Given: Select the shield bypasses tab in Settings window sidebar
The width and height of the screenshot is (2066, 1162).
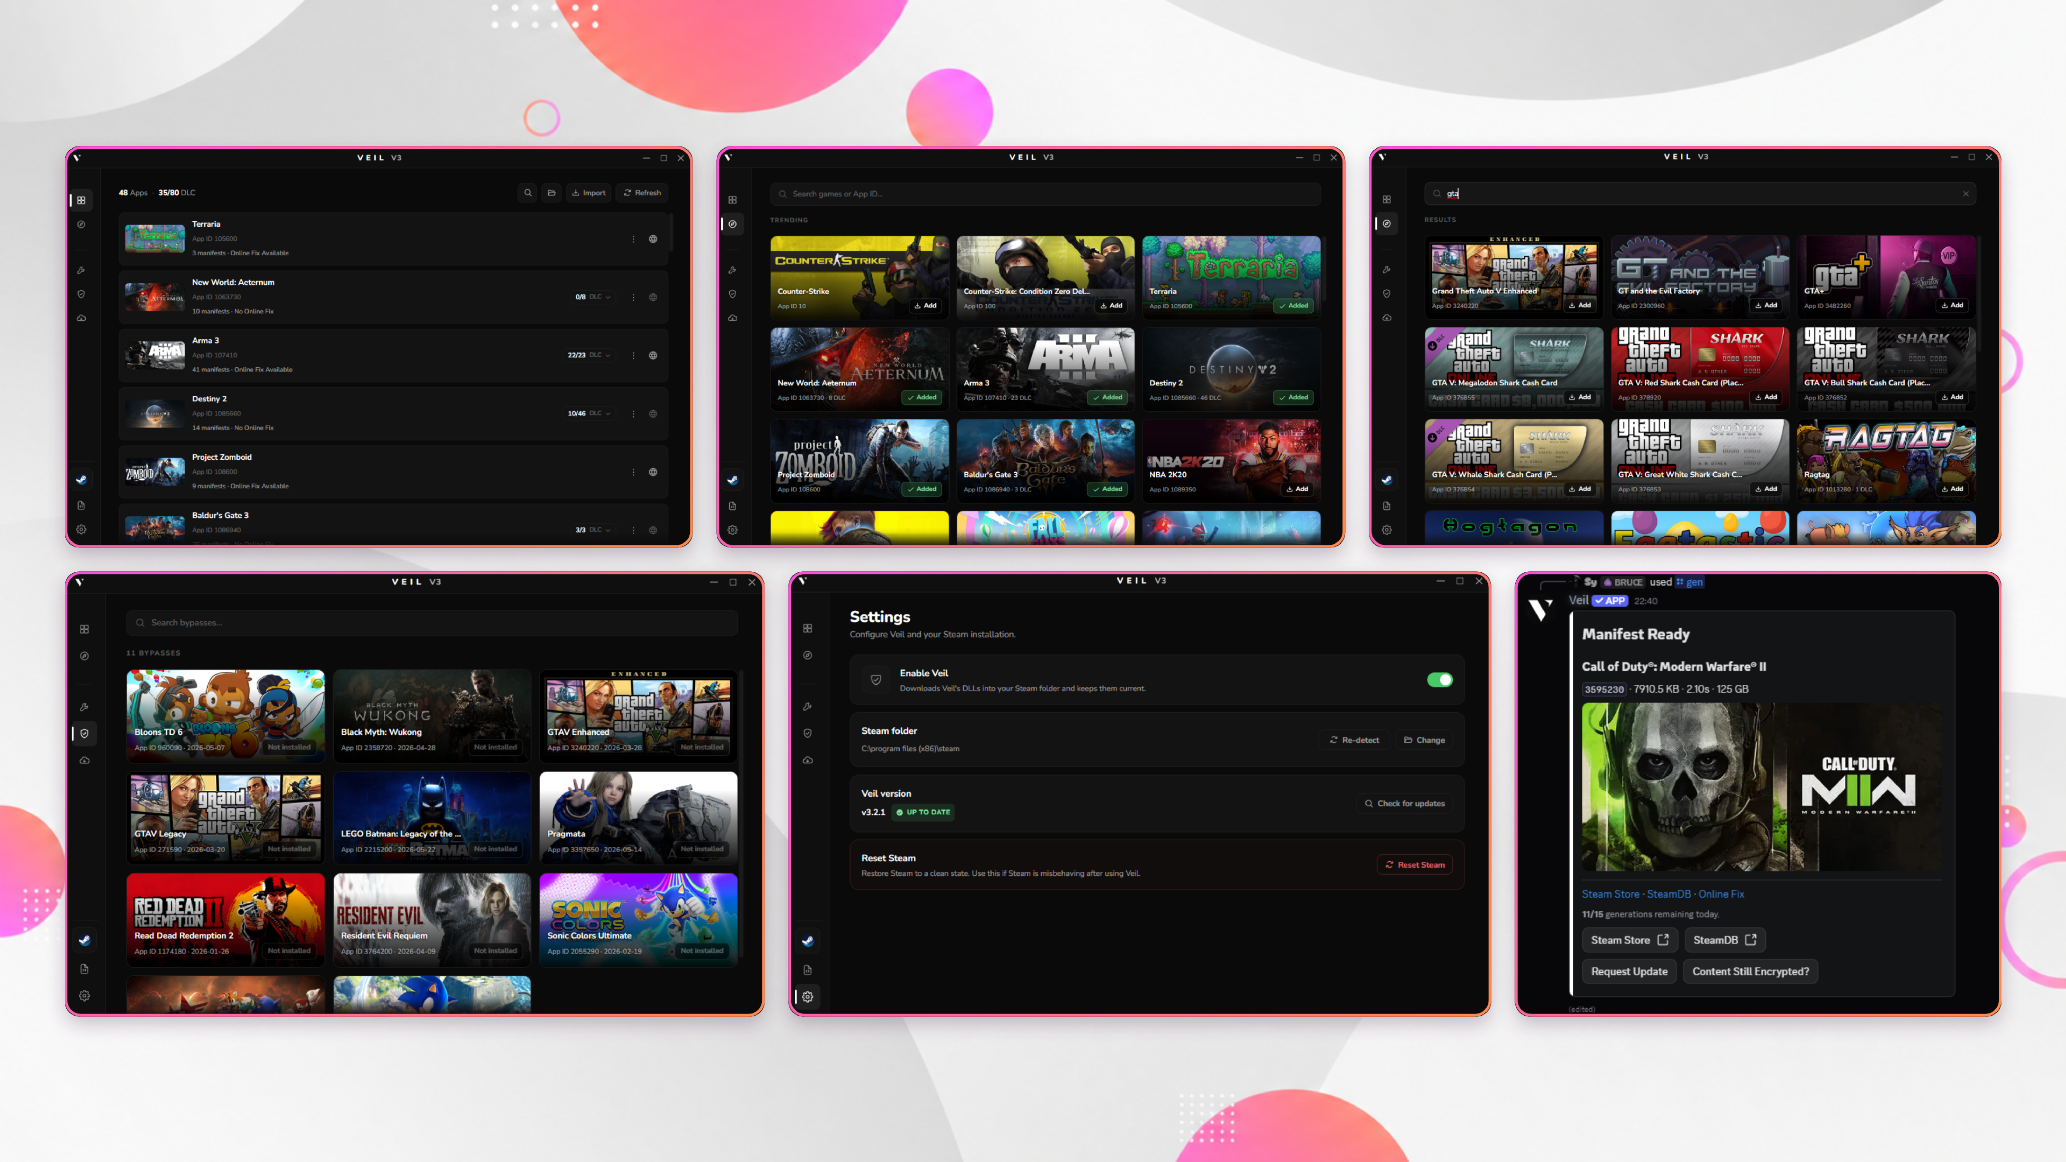Looking at the screenshot, I should 808,733.
